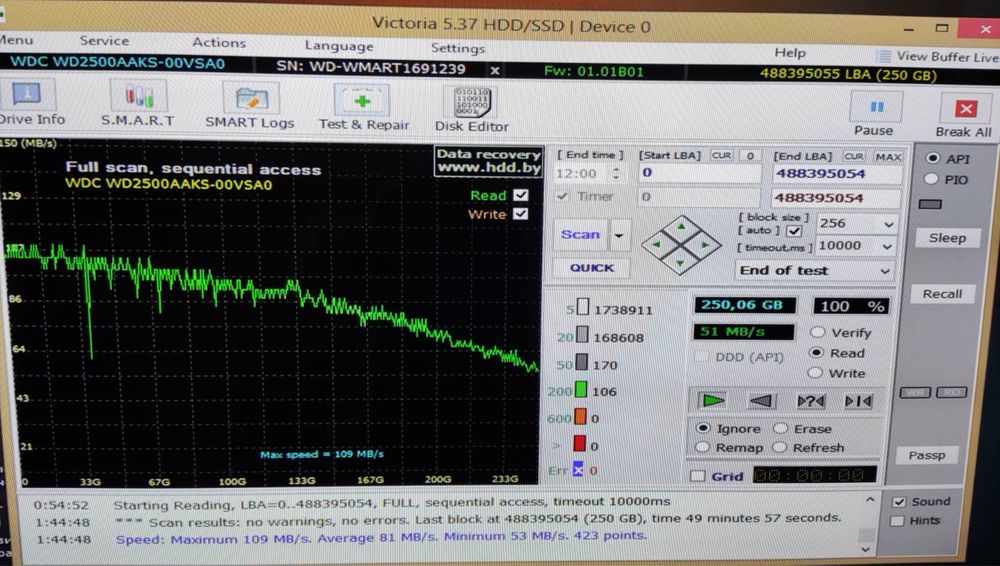Open the Disk Editor
1000x566 pixels.
tap(472, 109)
